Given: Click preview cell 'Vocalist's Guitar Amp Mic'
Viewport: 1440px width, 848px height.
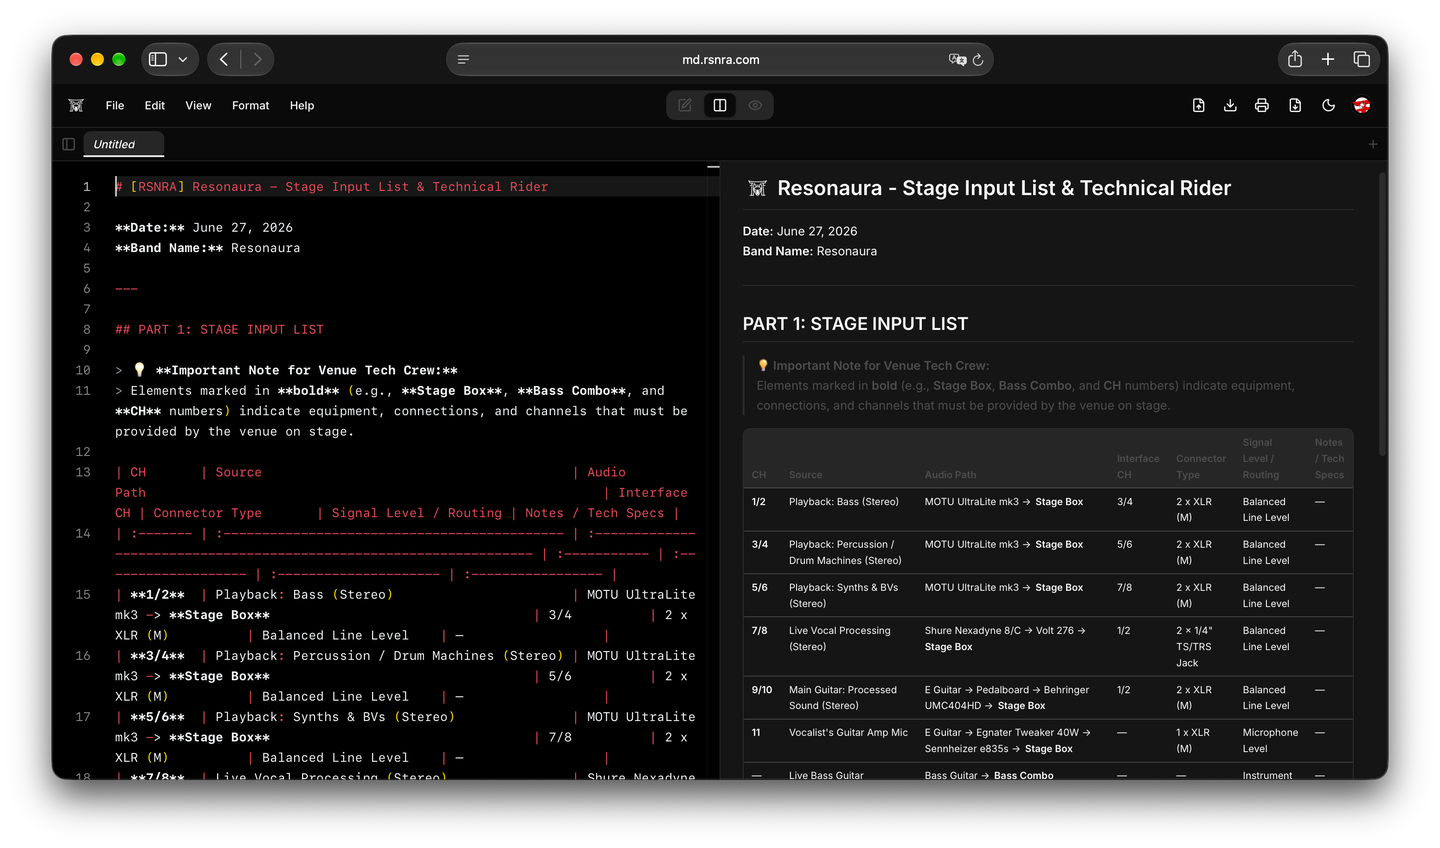Looking at the screenshot, I should tap(848, 733).
